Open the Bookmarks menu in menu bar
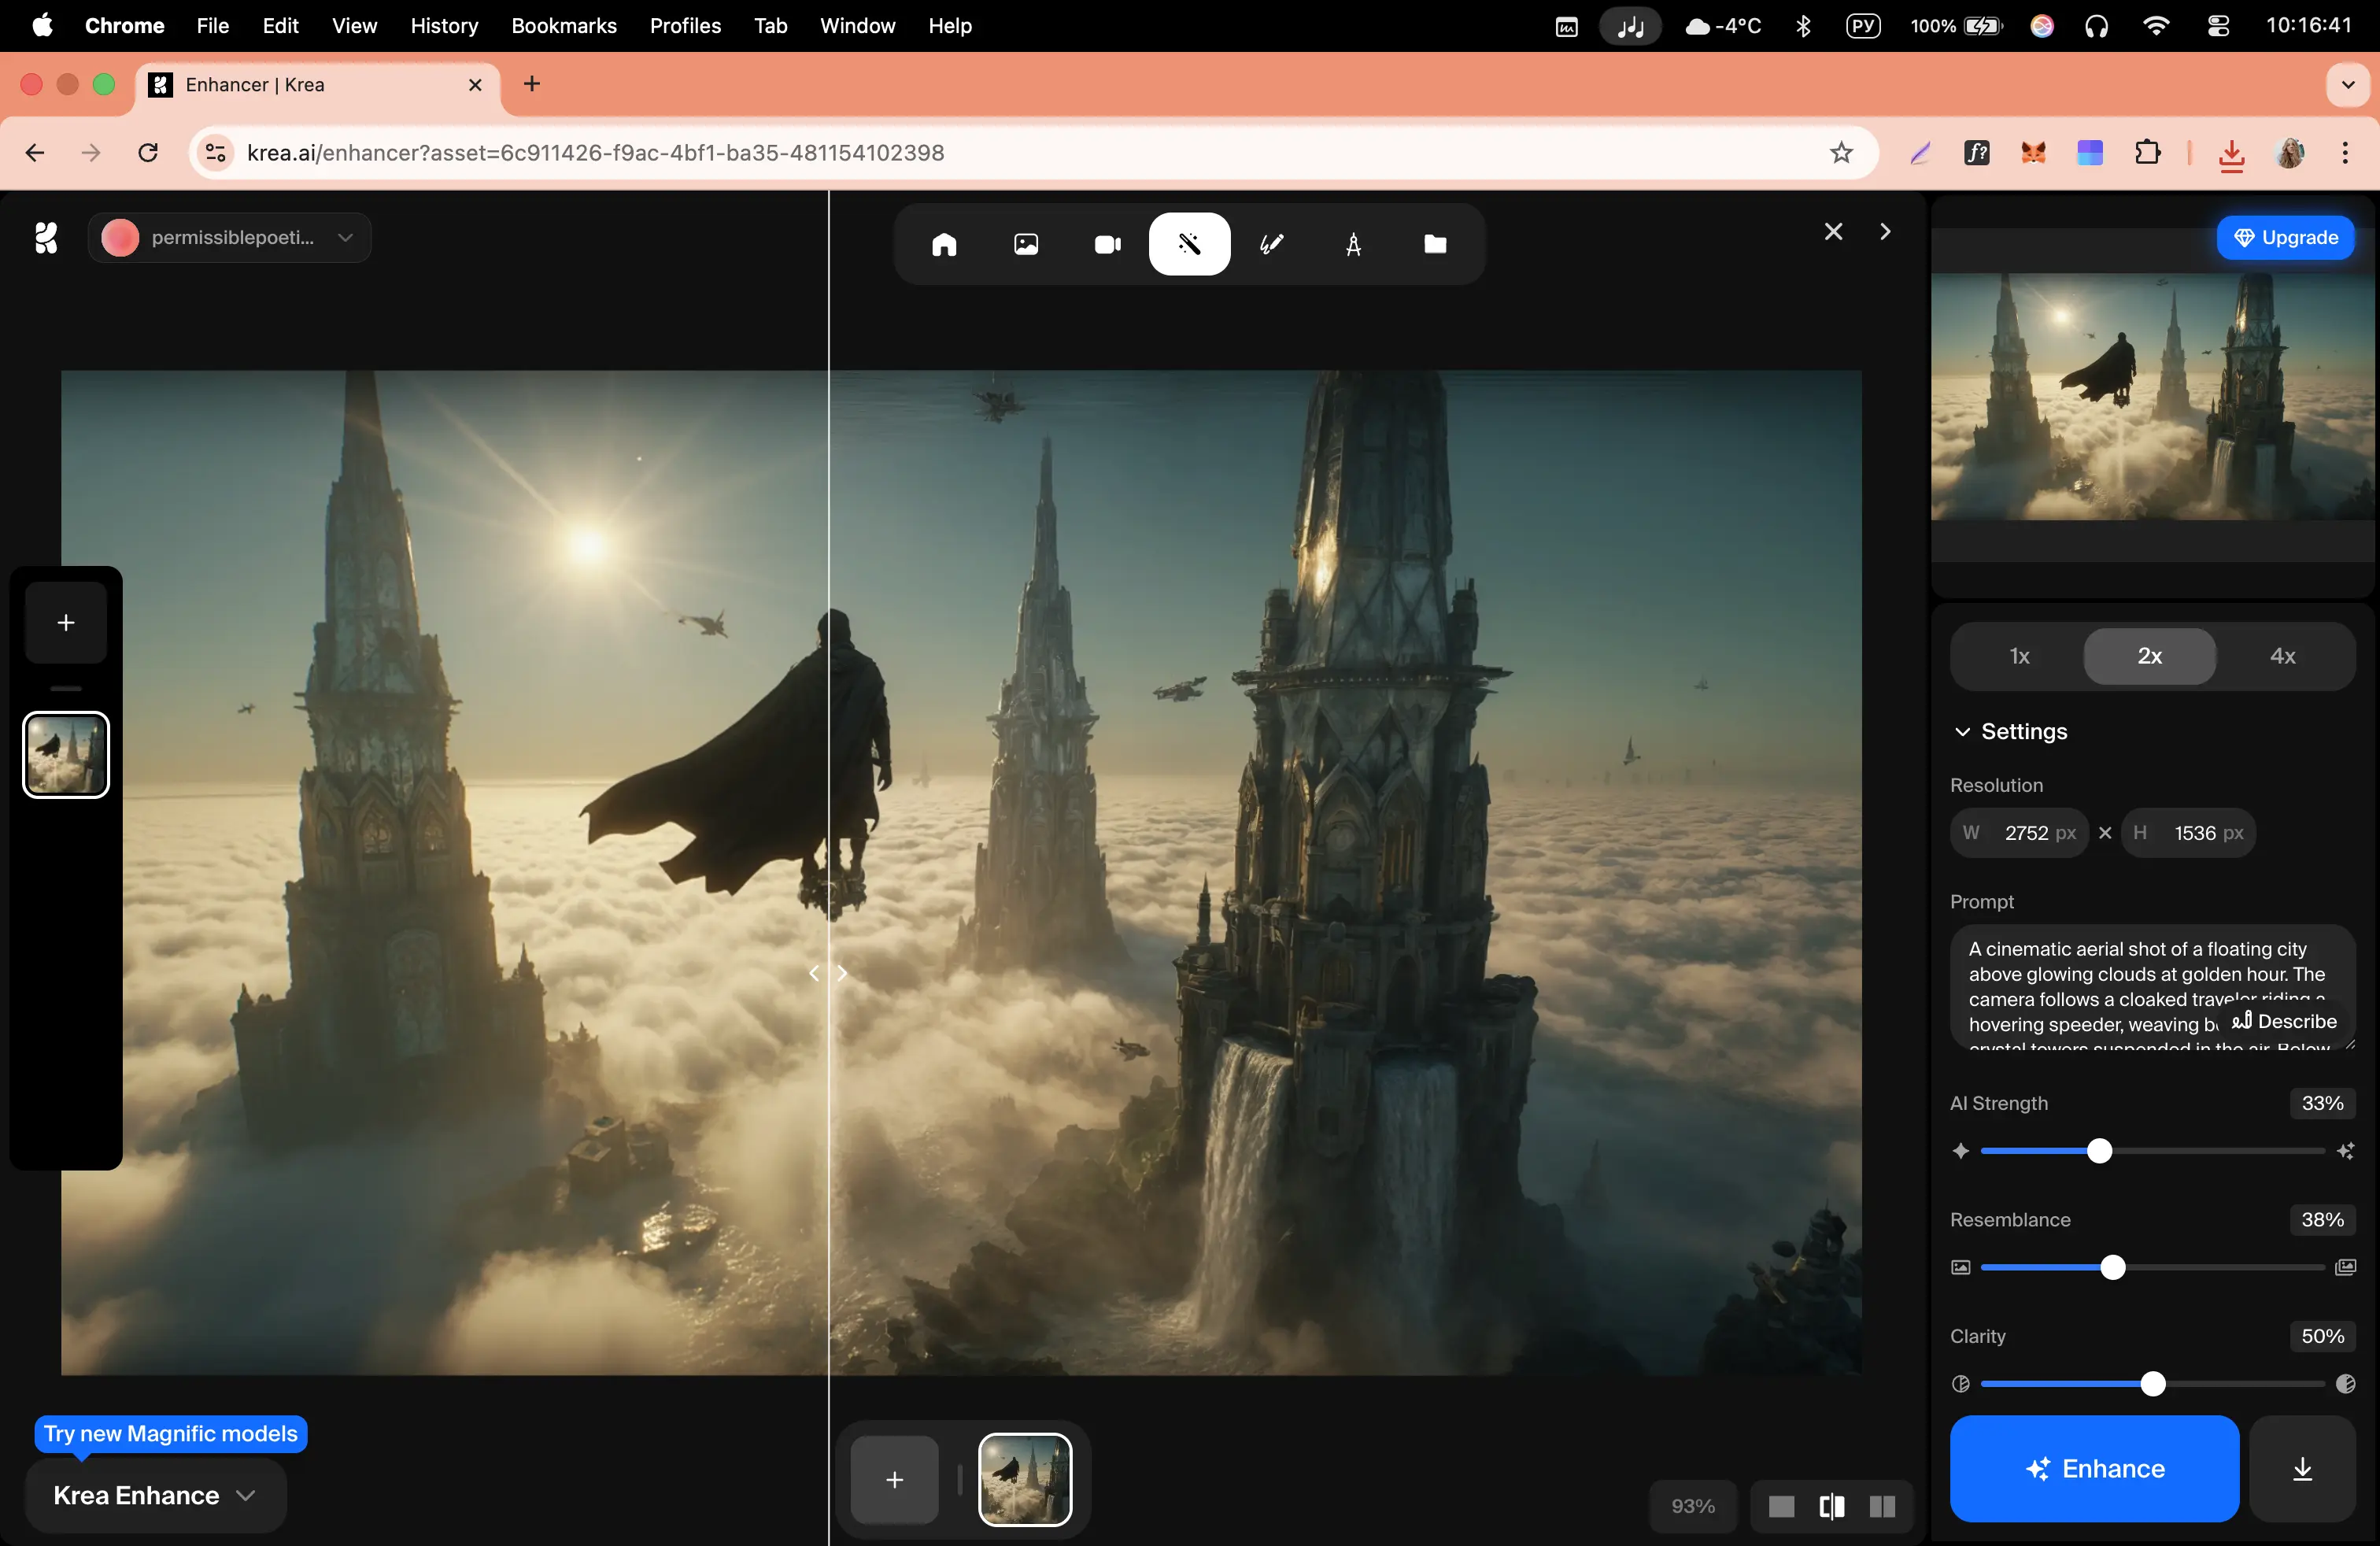Viewport: 2380px width, 1546px height. [563, 26]
